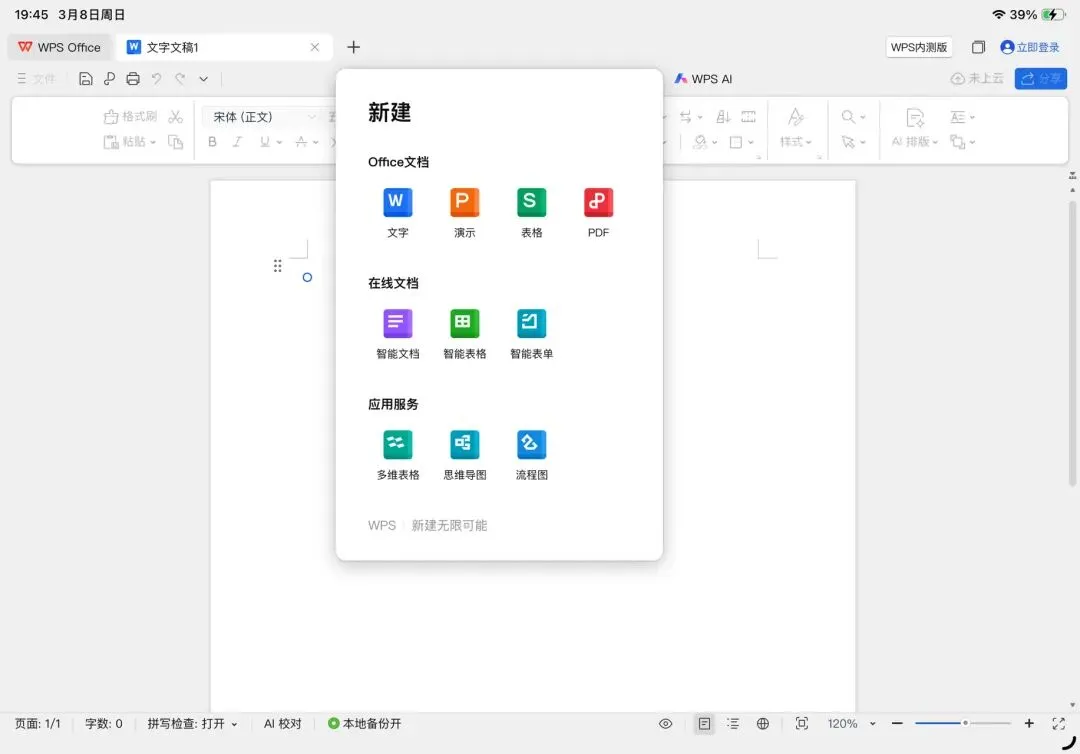Click the fullscreen expand icon
1080x754 pixels.
click(1059, 723)
